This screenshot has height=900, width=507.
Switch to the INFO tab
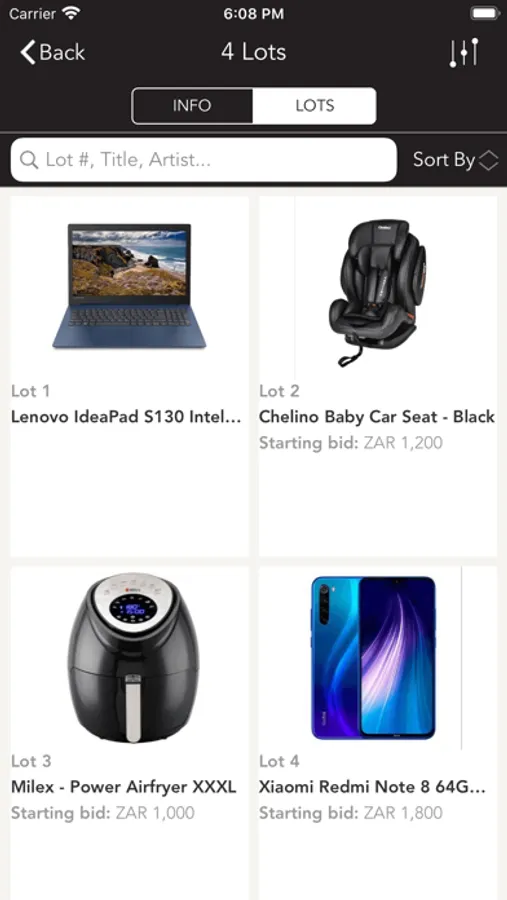click(192, 106)
